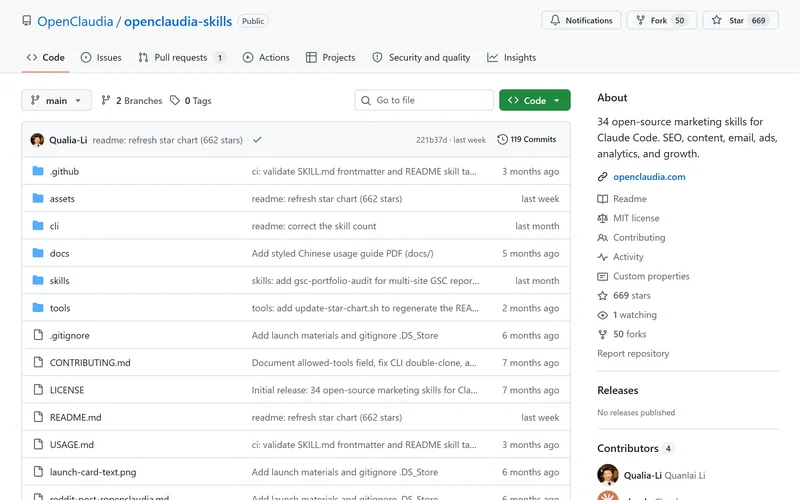Click the green check status icon

[257, 139]
